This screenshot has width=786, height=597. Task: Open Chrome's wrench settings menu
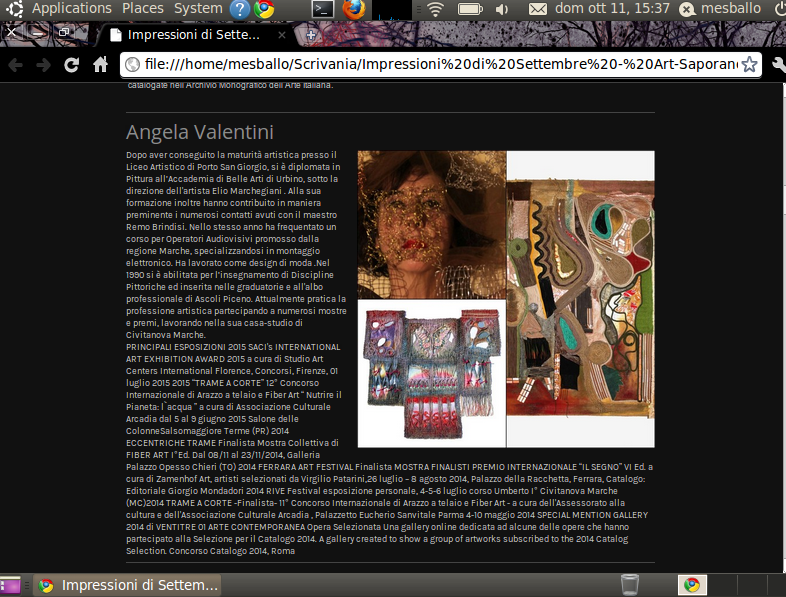point(776,65)
